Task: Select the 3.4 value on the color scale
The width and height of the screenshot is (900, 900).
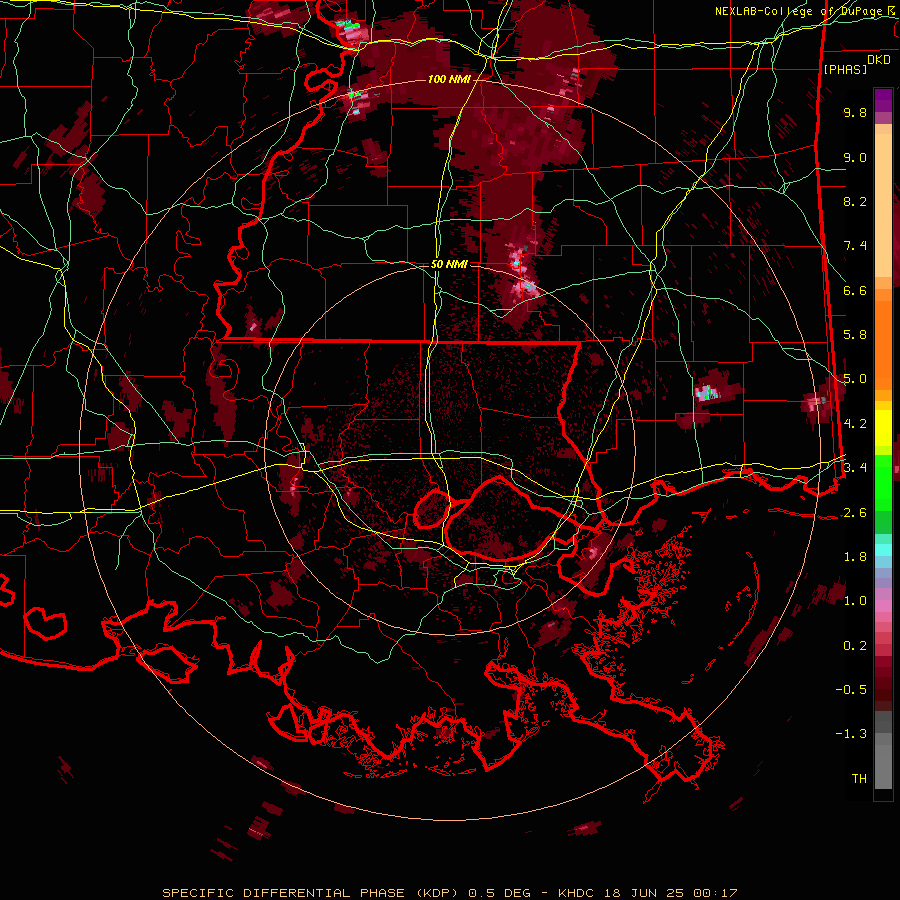Action: (x=855, y=468)
